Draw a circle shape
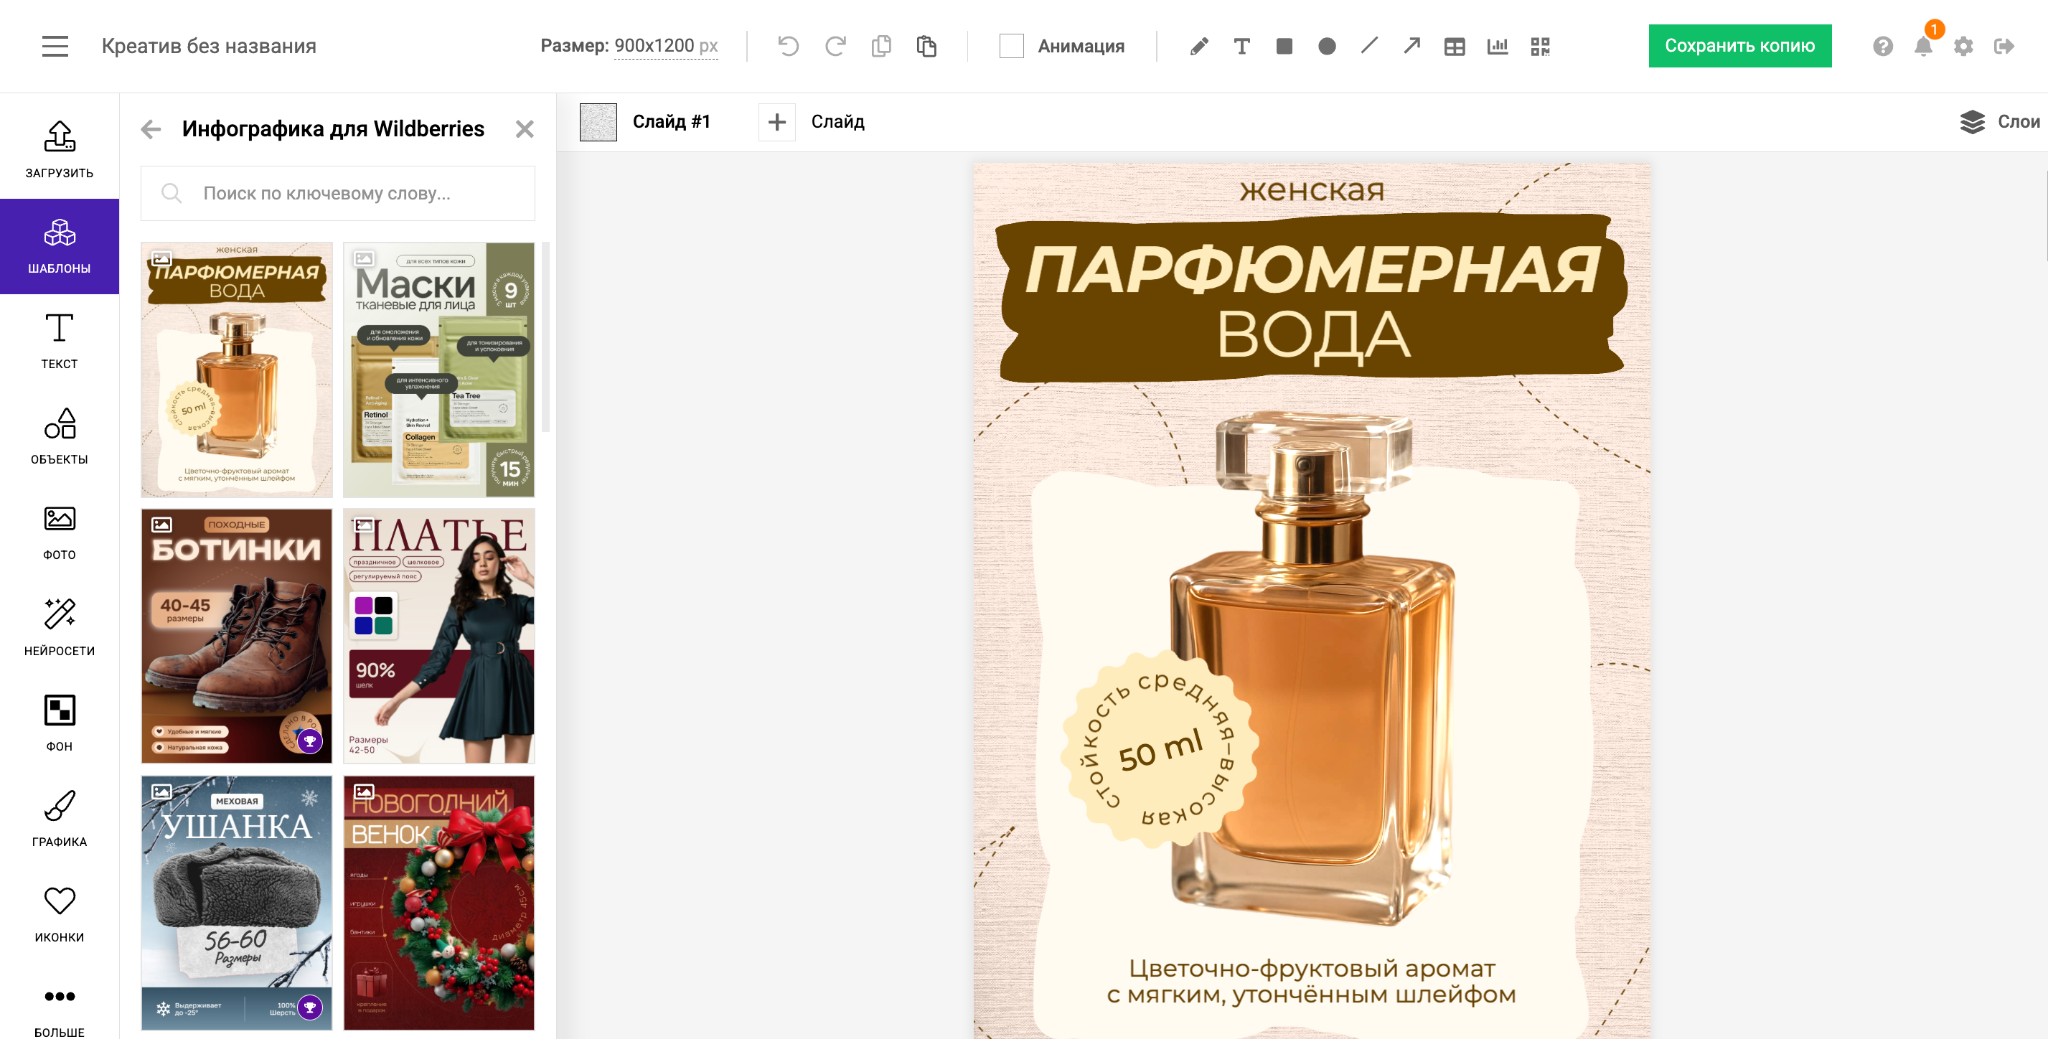This screenshot has width=2048, height=1039. coord(1327,46)
